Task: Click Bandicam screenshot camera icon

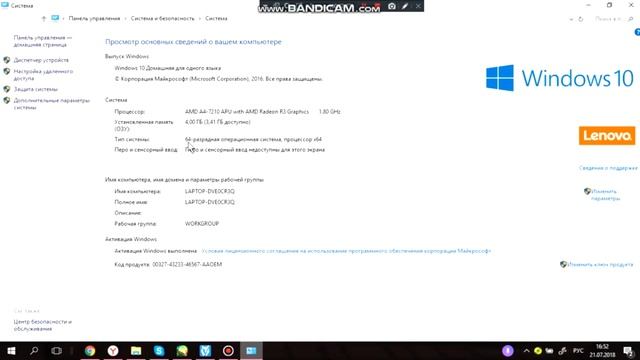Action: pyautogui.click(x=392, y=6)
